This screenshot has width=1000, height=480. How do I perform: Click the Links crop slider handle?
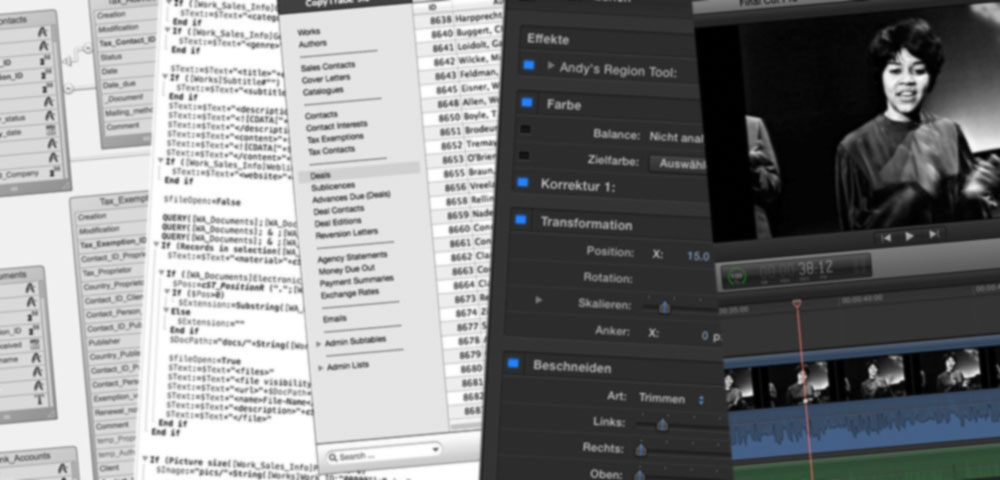coord(662,424)
